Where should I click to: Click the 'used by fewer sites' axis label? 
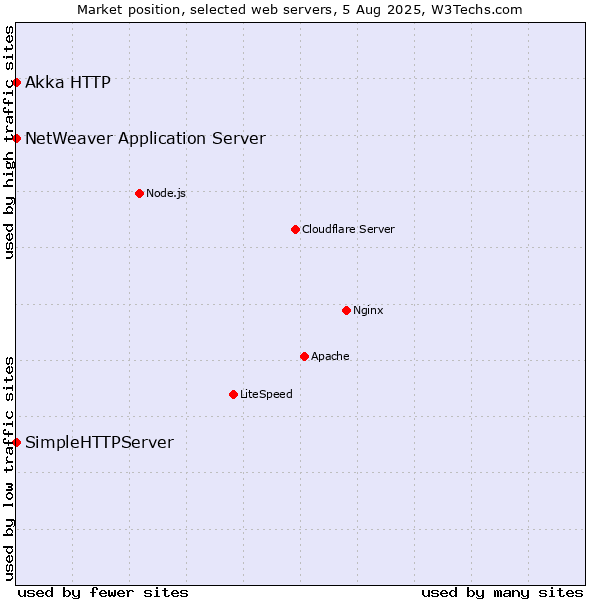(103, 593)
